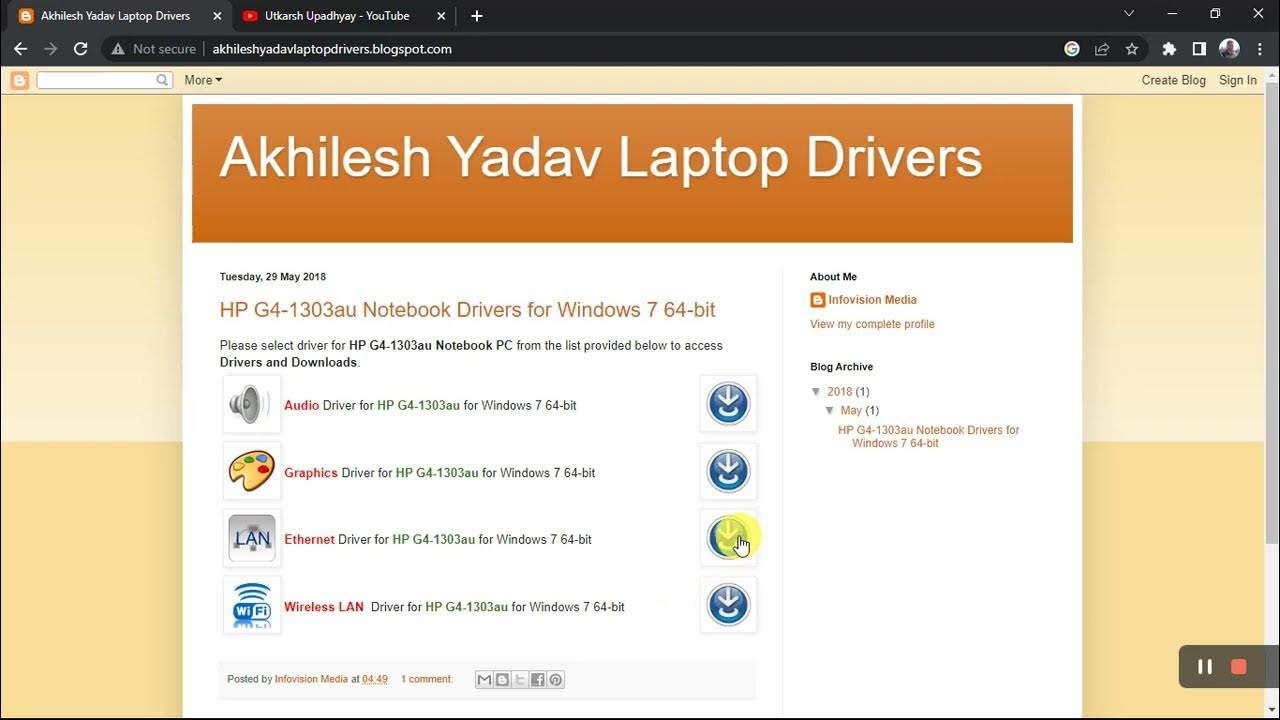Click the 04:49 post timestamp link
The image size is (1280, 720).
point(375,679)
